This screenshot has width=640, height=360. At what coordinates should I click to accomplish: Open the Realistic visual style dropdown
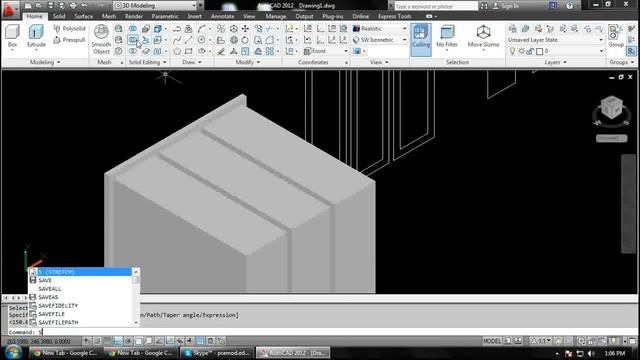pos(380,29)
